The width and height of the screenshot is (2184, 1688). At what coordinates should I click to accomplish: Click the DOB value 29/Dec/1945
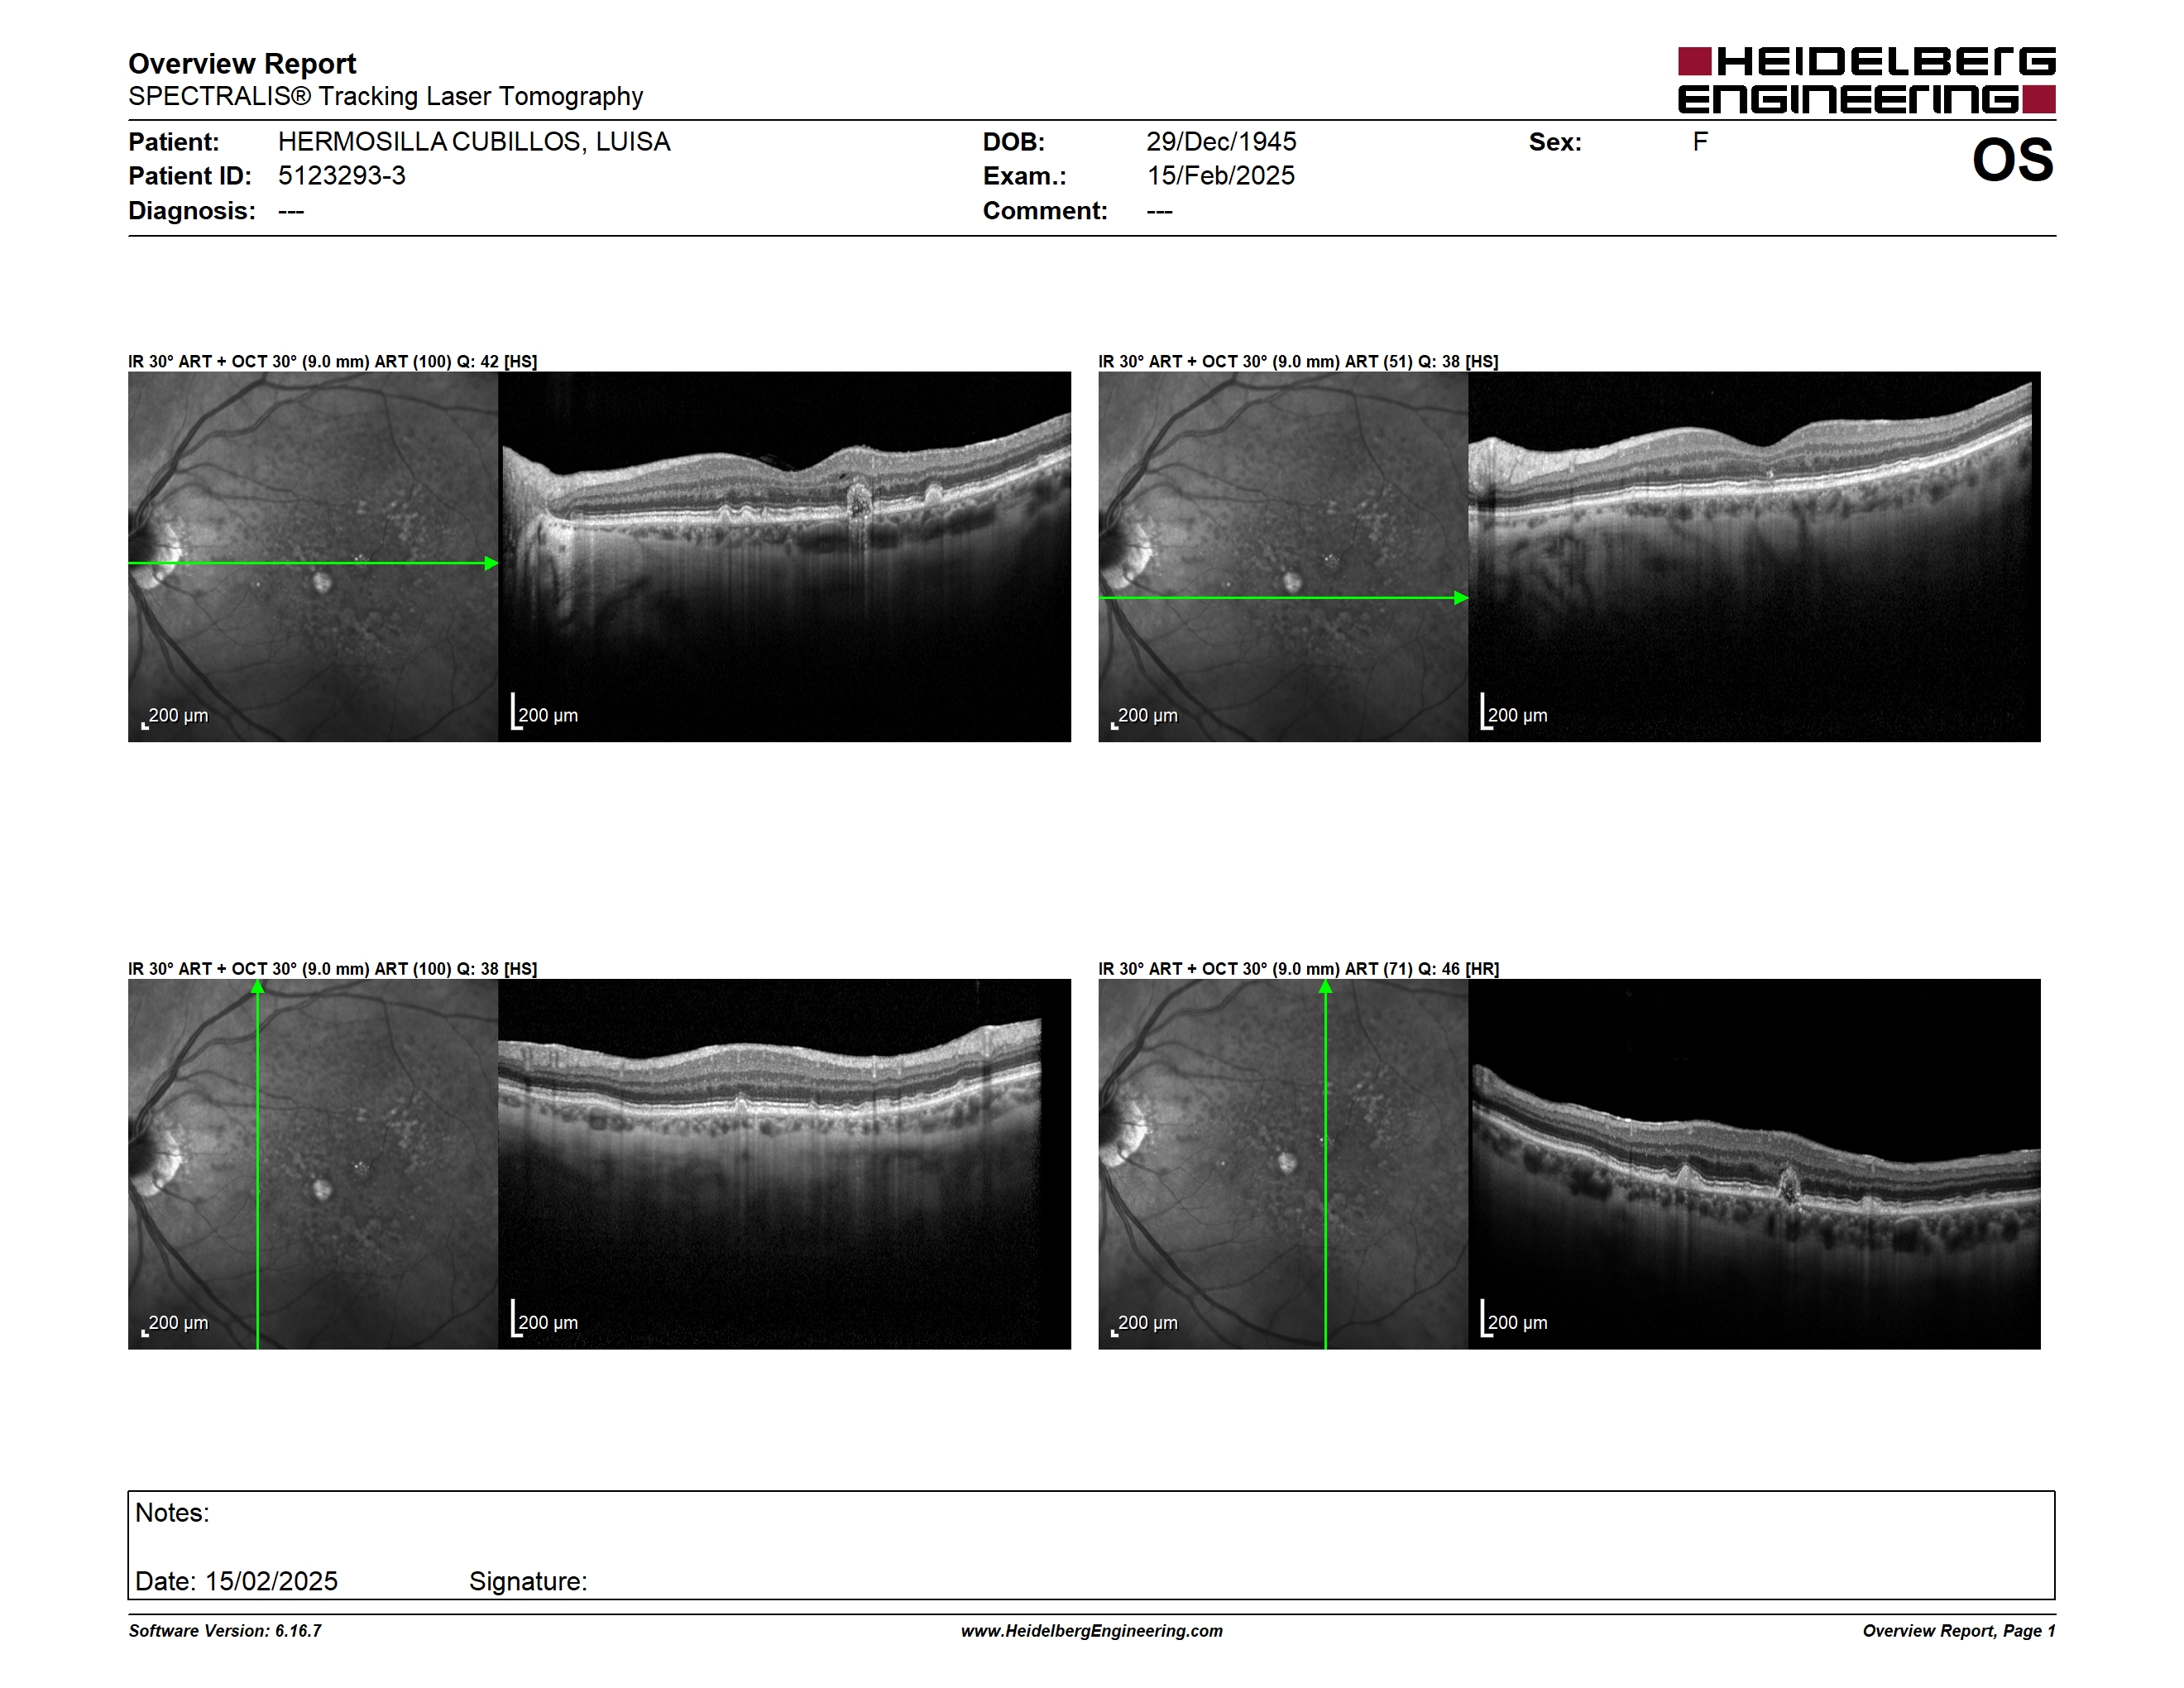[x=1221, y=142]
